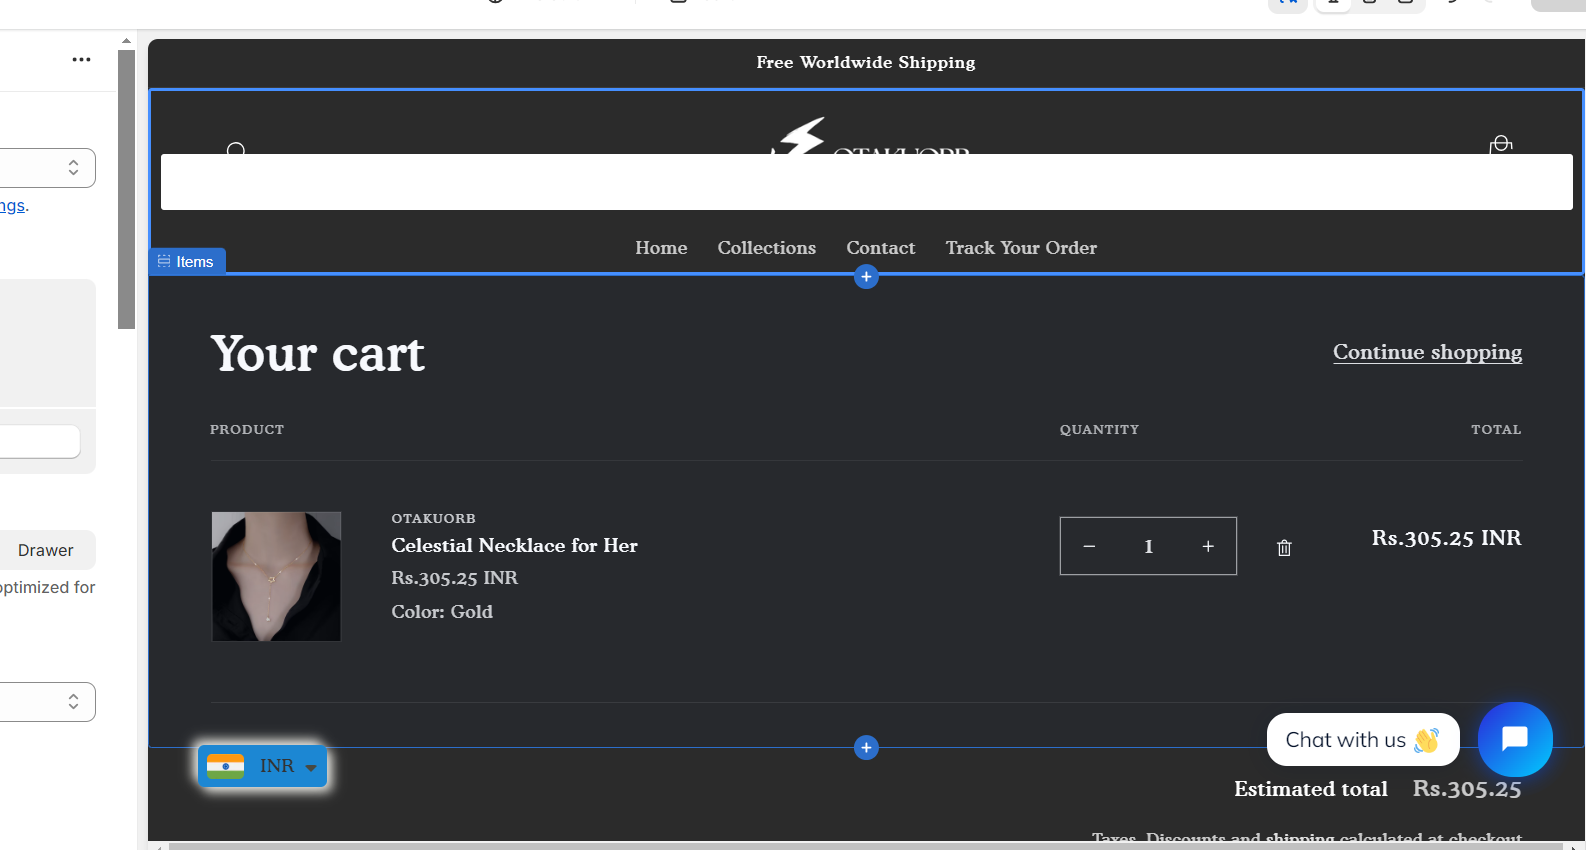The height and width of the screenshot is (850, 1586).
Task: Click the sidebar text input field
Action: point(40,442)
